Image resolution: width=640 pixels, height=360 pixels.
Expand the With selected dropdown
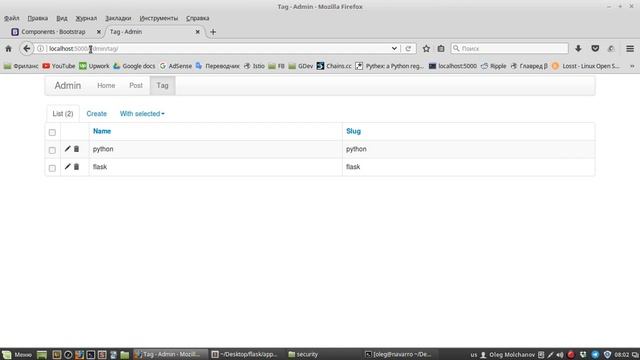click(x=142, y=114)
